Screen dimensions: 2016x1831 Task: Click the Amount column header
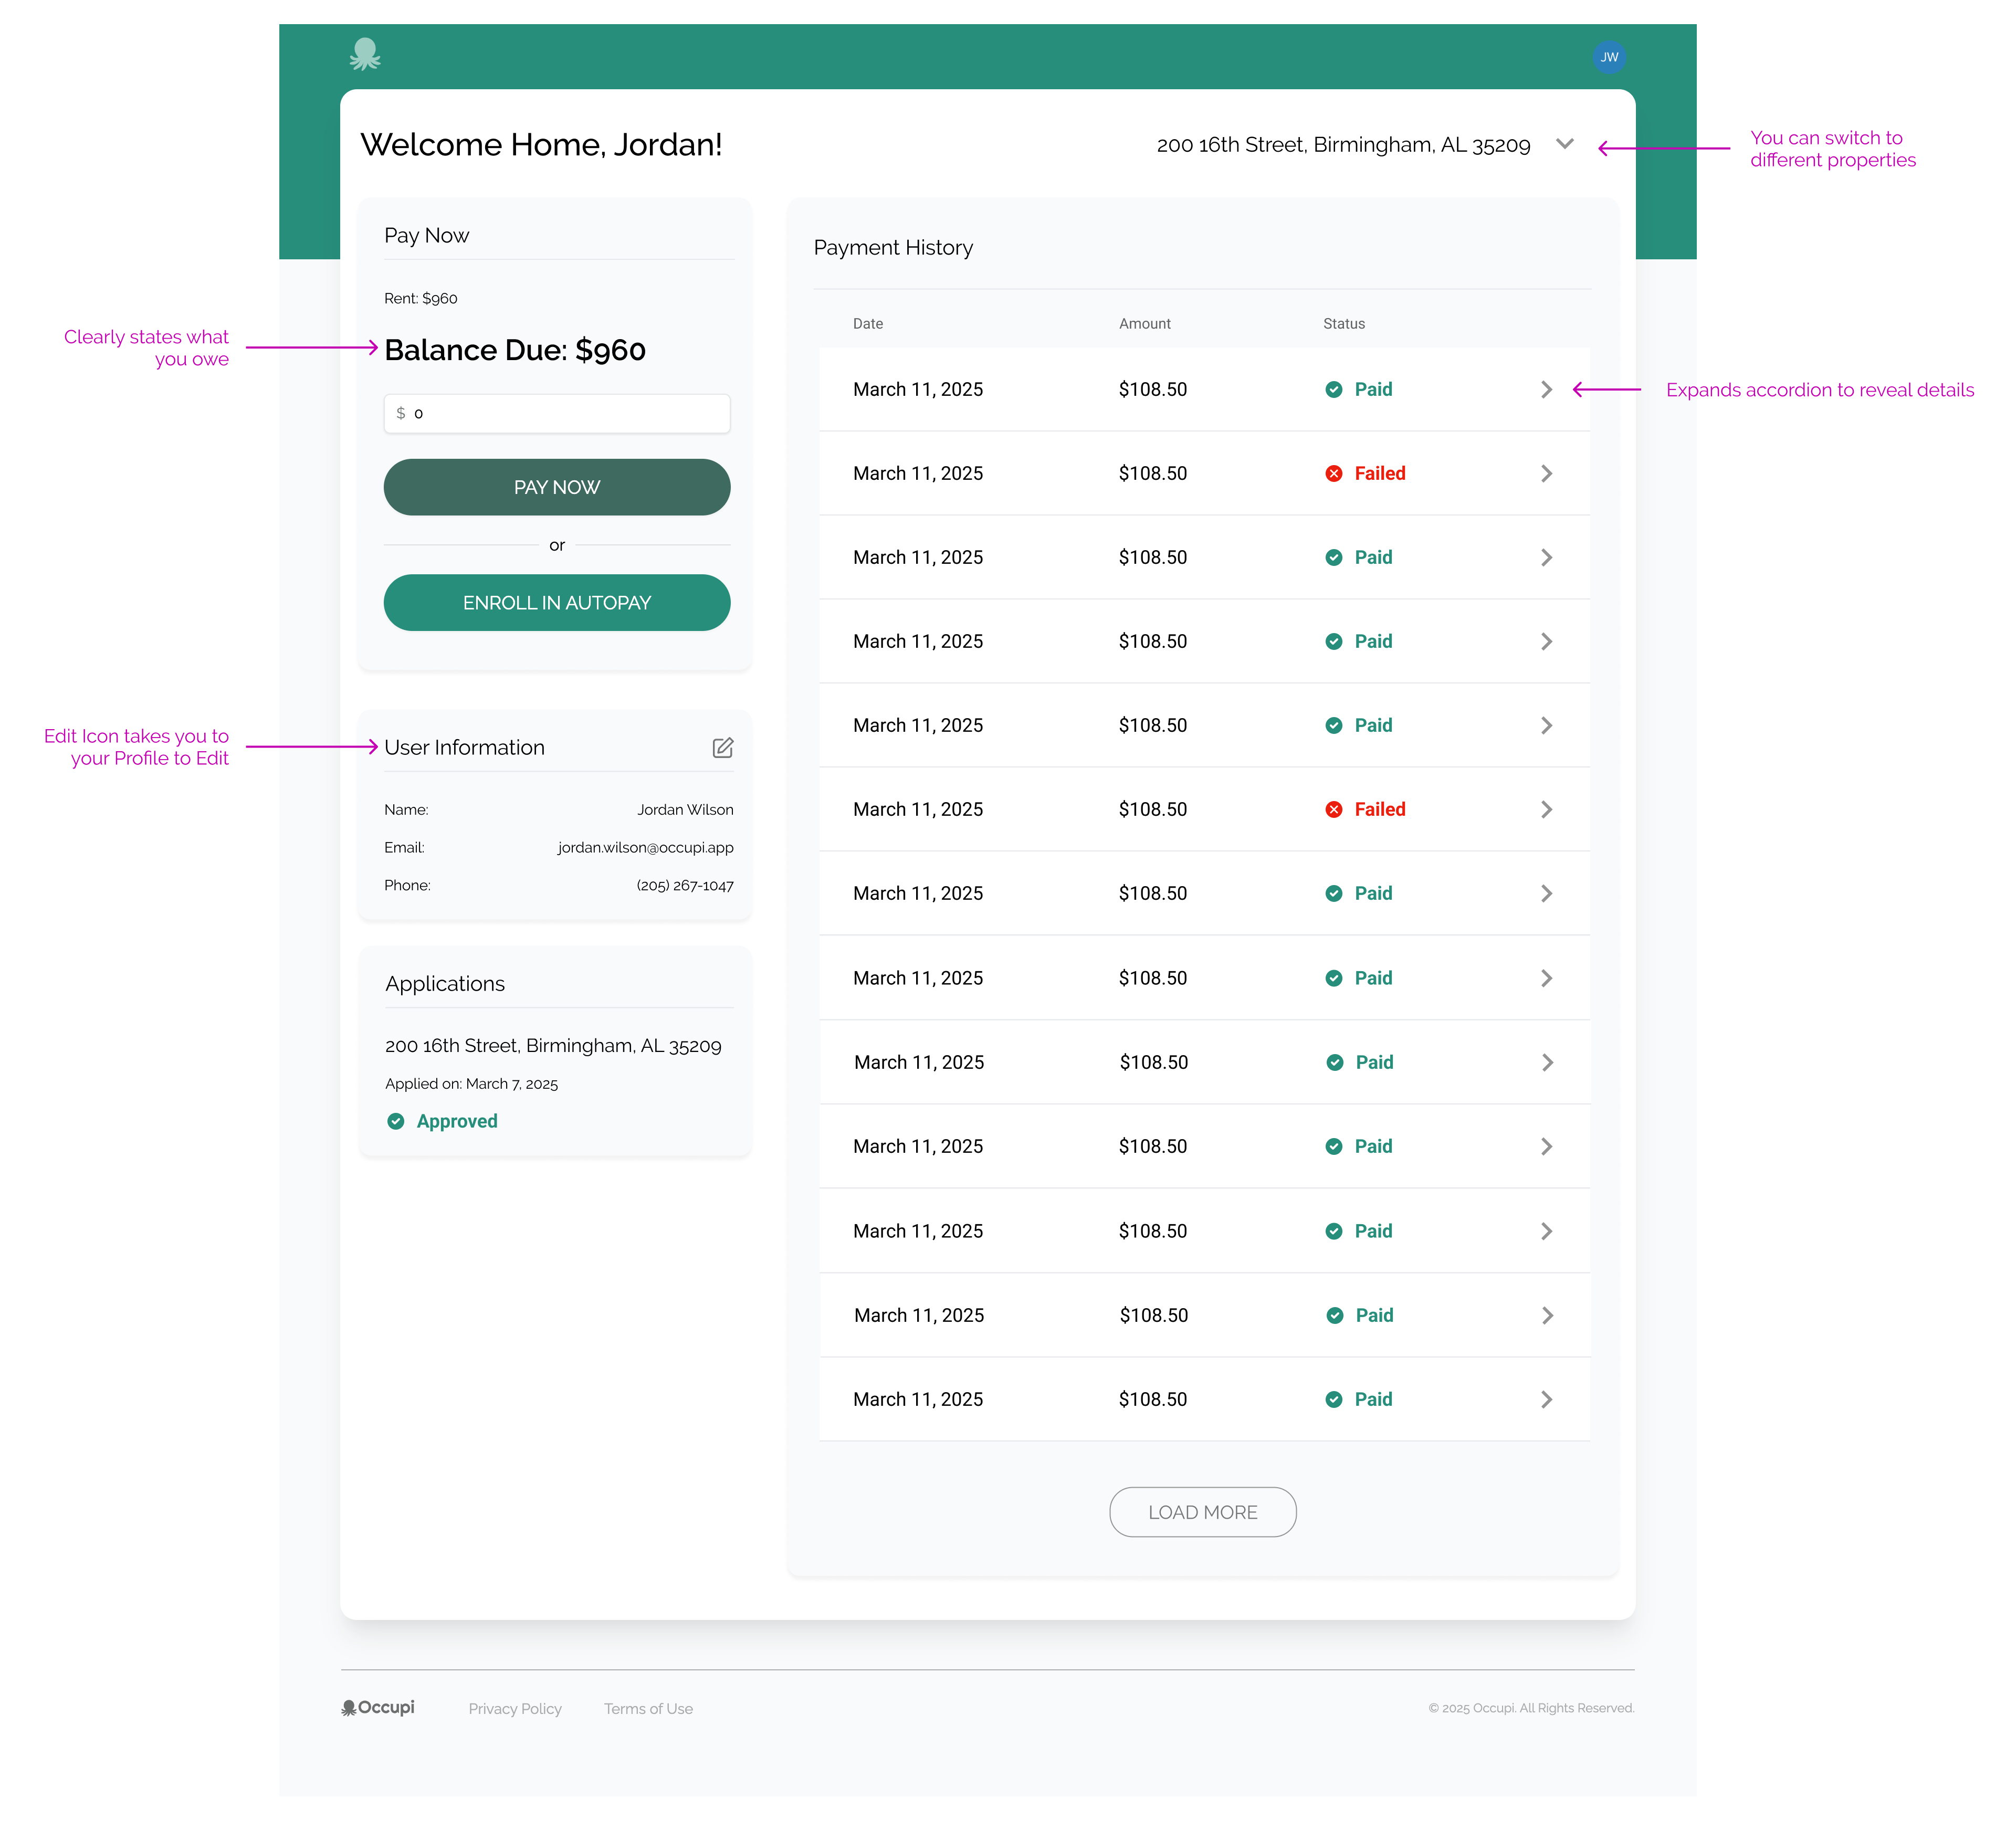(1145, 323)
